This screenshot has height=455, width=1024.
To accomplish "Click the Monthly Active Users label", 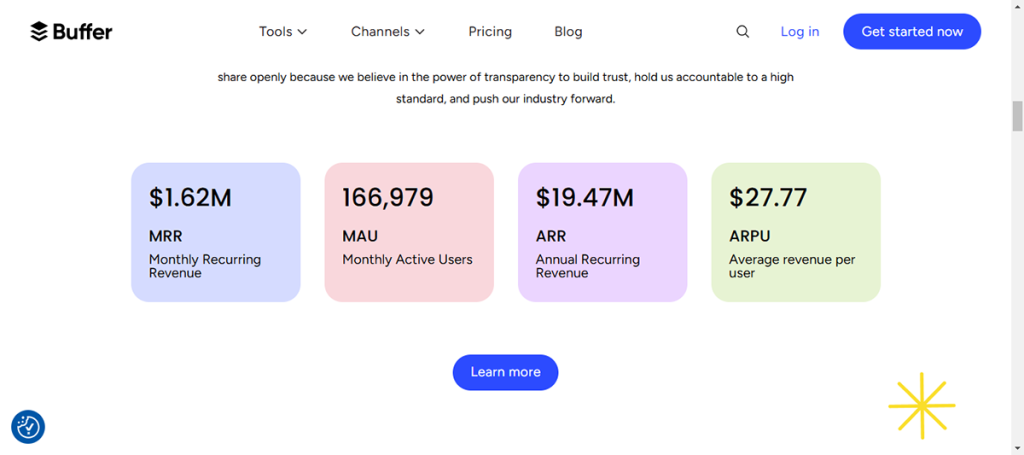I will (x=407, y=260).
